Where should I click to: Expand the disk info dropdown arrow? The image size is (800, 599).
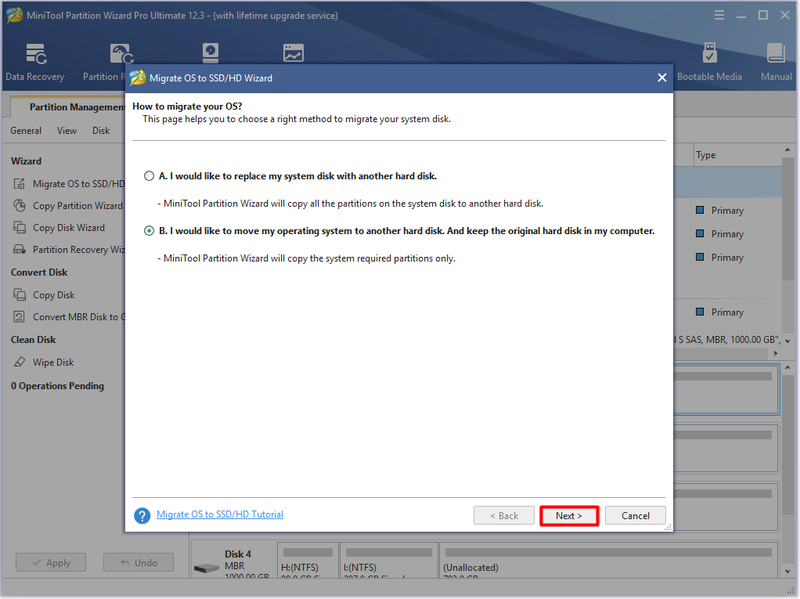pos(788,341)
